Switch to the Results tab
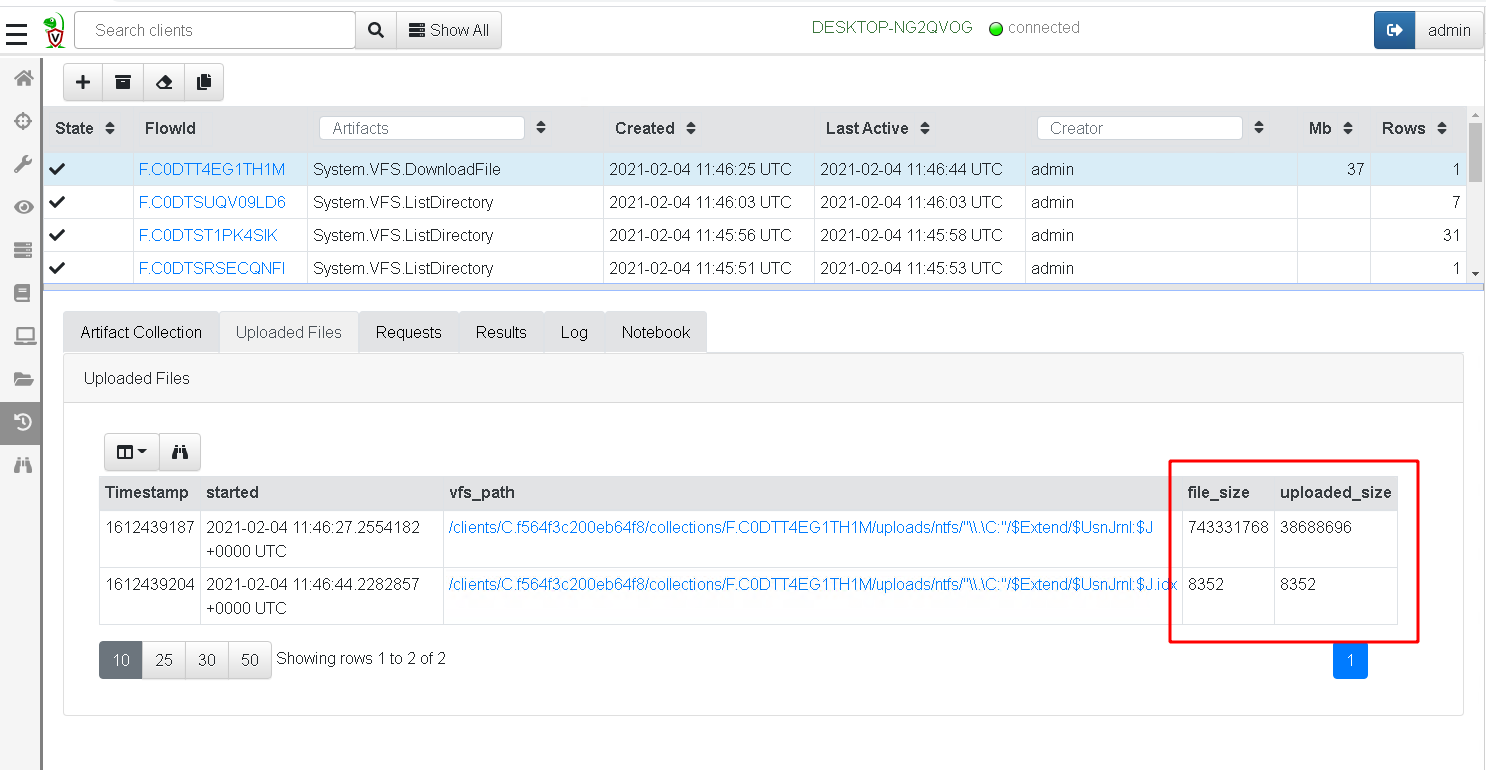This screenshot has width=1486, height=770. tap(501, 333)
